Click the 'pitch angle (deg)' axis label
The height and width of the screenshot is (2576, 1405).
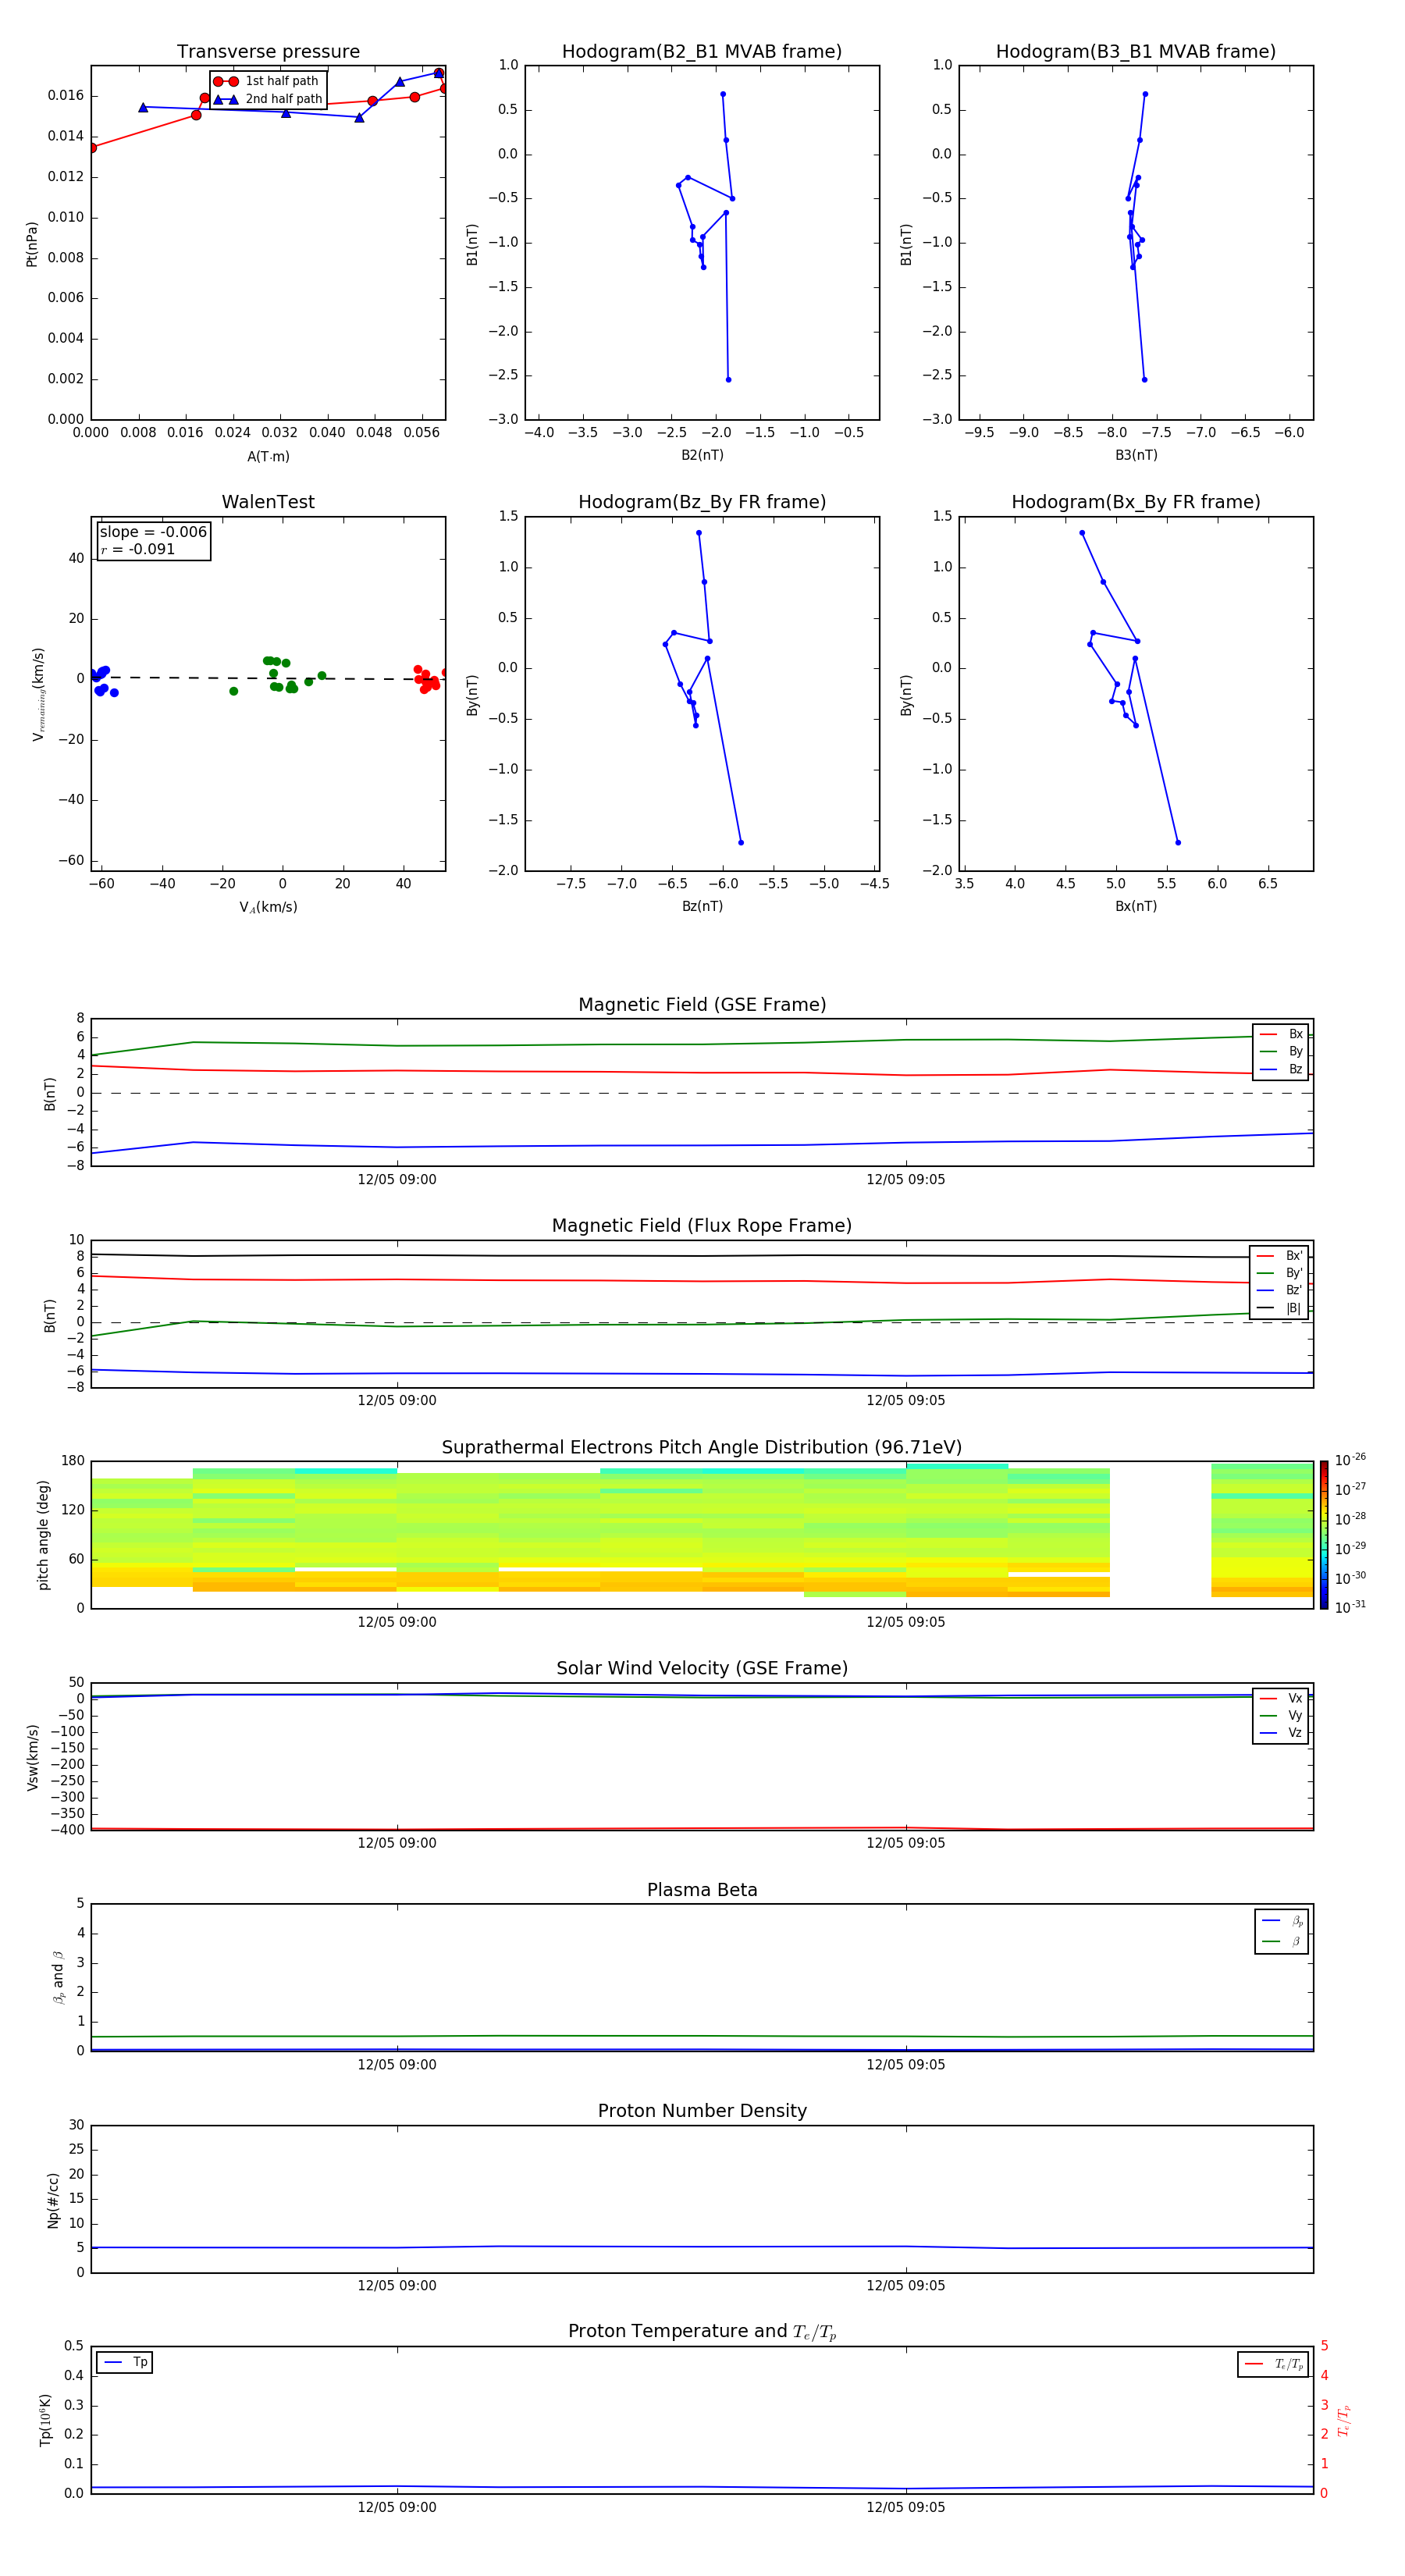point(44,1535)
